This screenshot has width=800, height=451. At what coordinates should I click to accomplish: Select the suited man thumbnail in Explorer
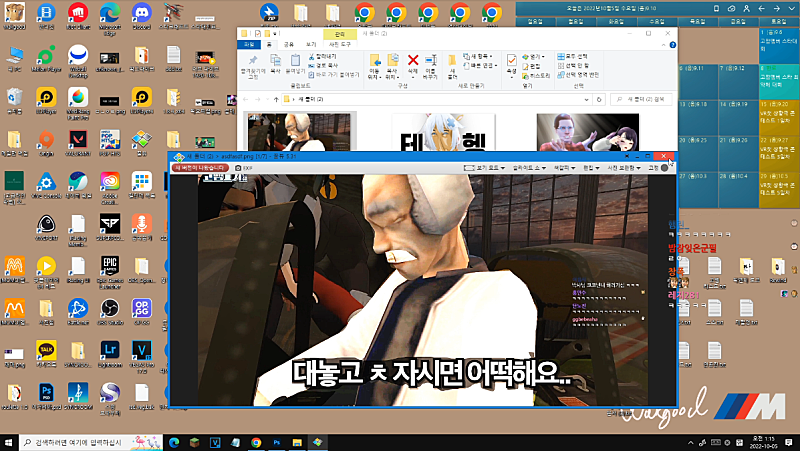coord(588,132)
